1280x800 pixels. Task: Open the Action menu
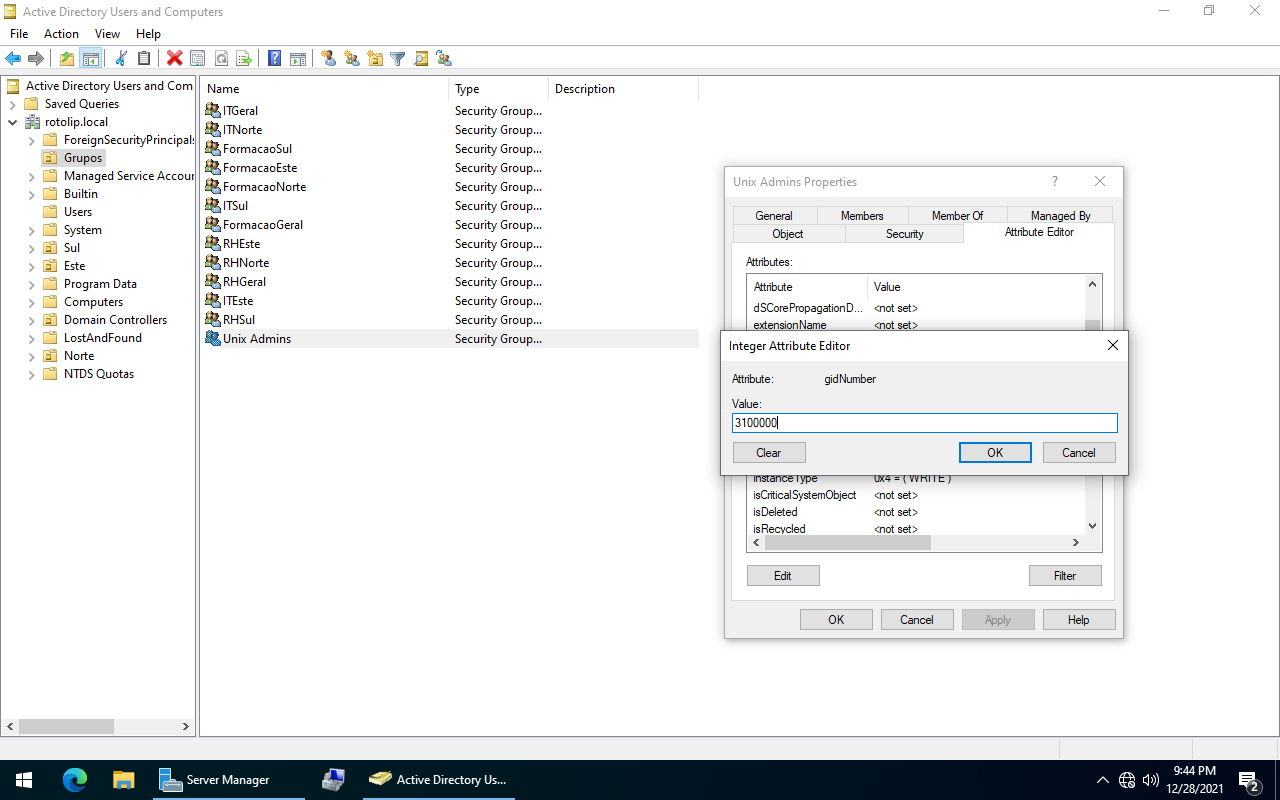click(x=61, y=34)
